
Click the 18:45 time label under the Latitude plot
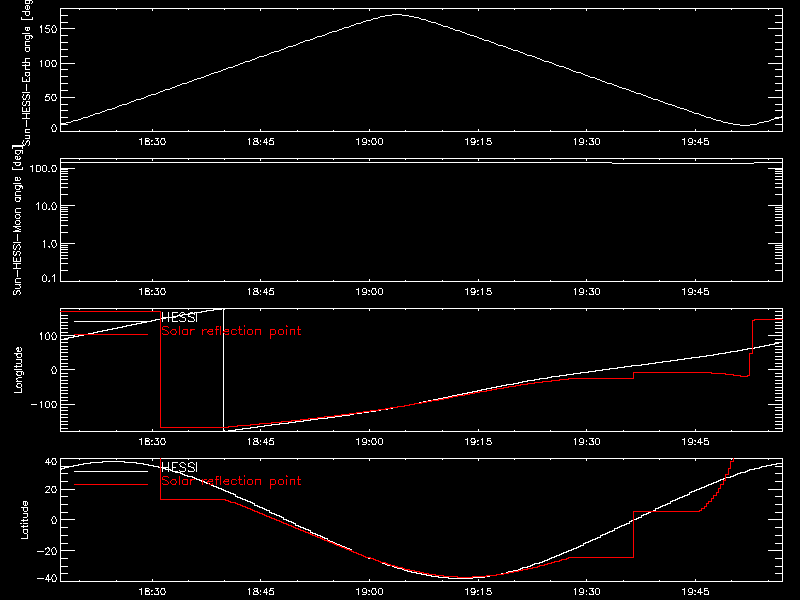pos(261,592)
